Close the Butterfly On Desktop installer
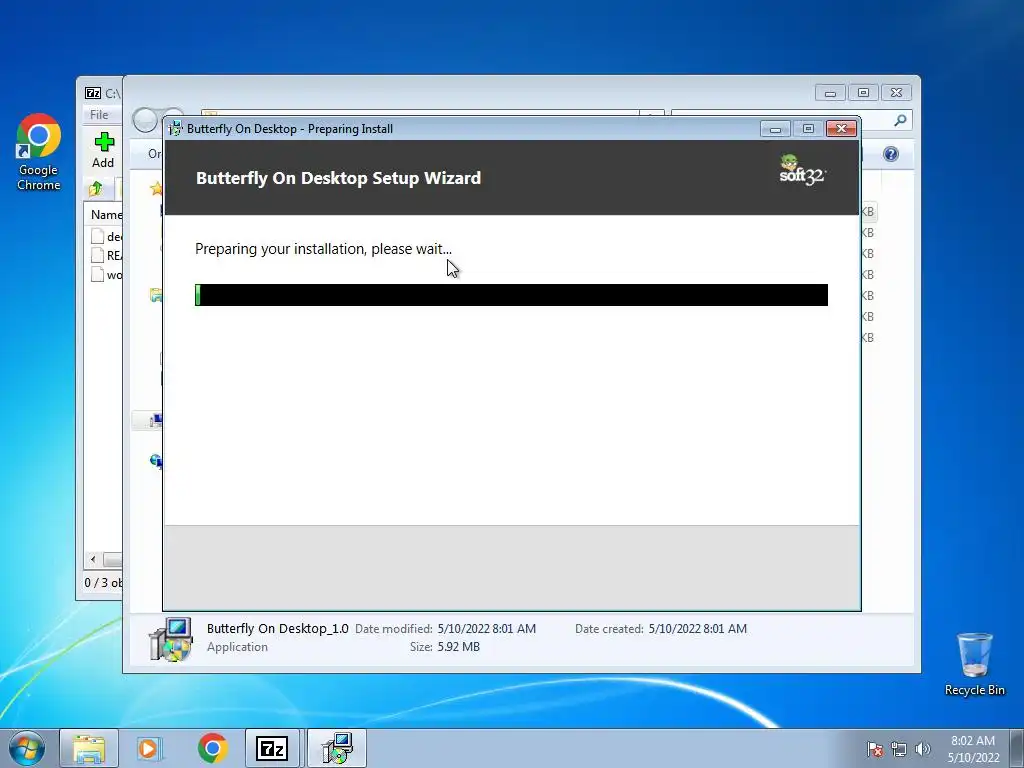Image resolution: width=1024 pixels, height=768 pixels. coord(841,129)
